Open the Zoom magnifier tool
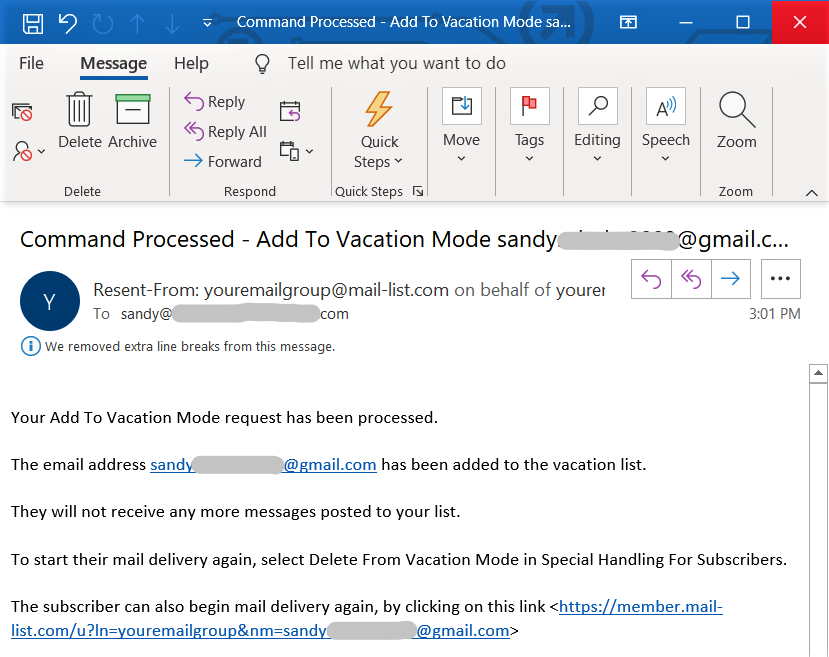Viewport: 829px width, 657px height. (736, 122)
